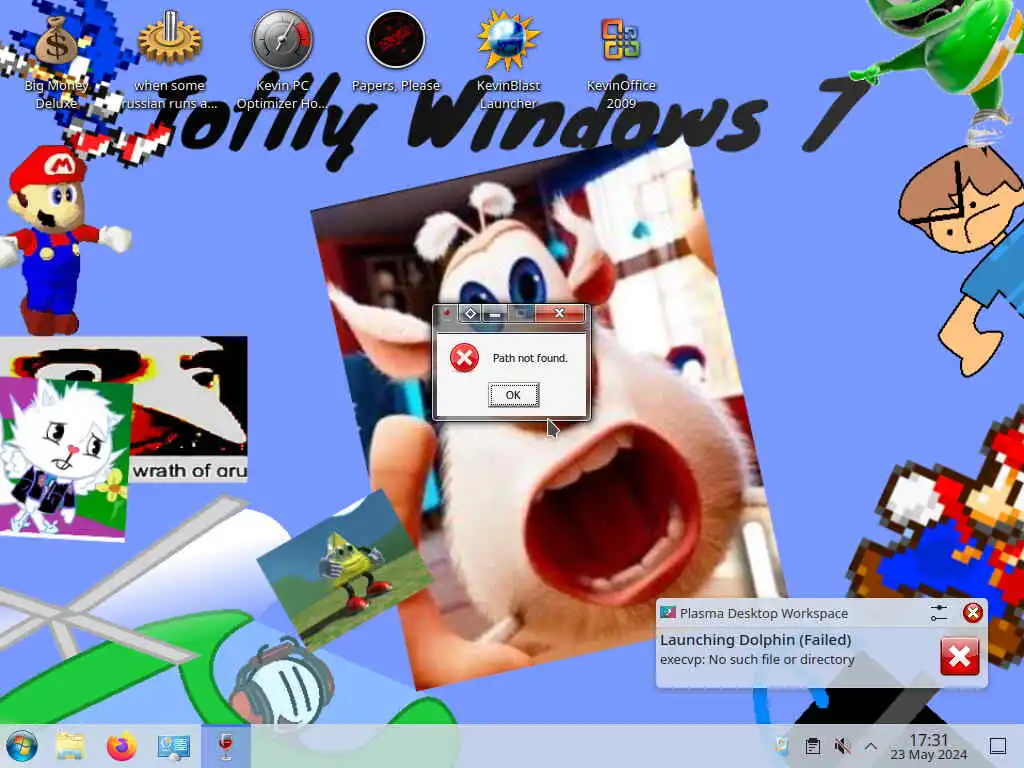Launch KevinBlast Launcher desktop icon
The image size is (1024, 768).
(x=508, y=59)
